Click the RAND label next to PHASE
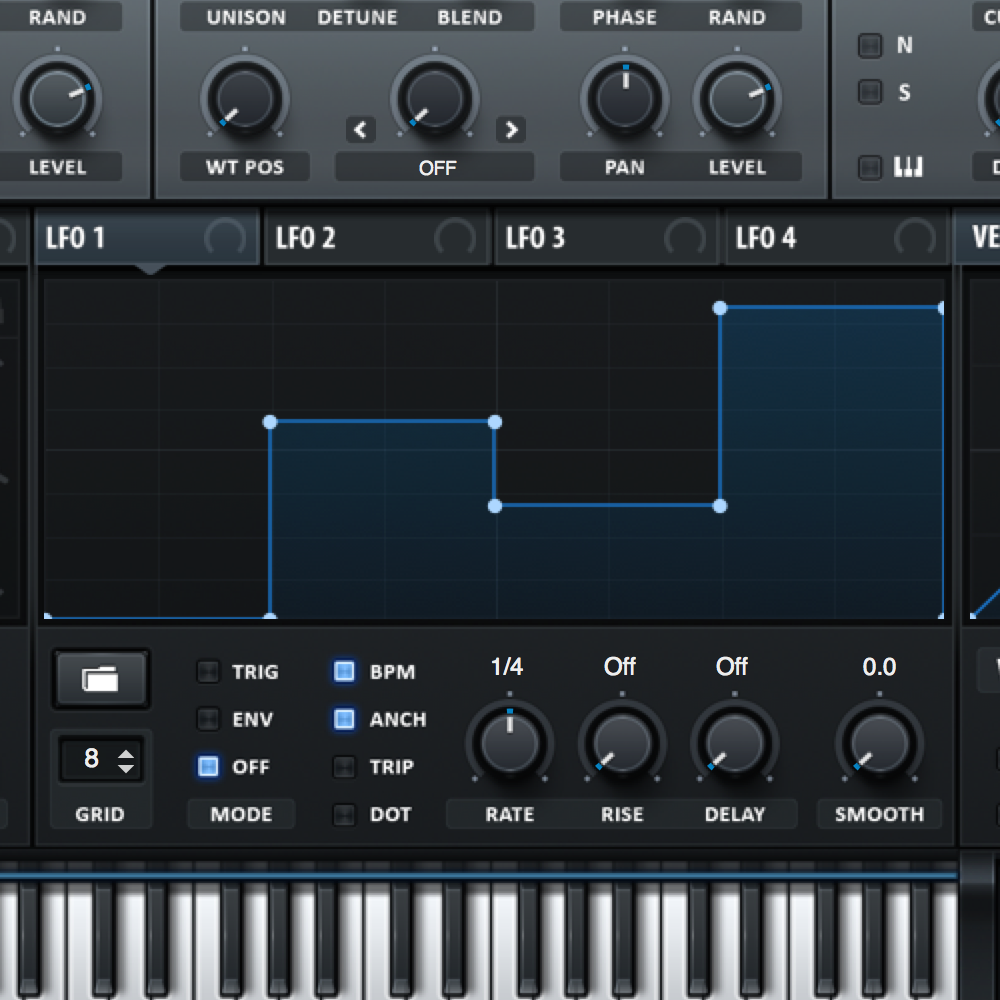 coord(737,17)
